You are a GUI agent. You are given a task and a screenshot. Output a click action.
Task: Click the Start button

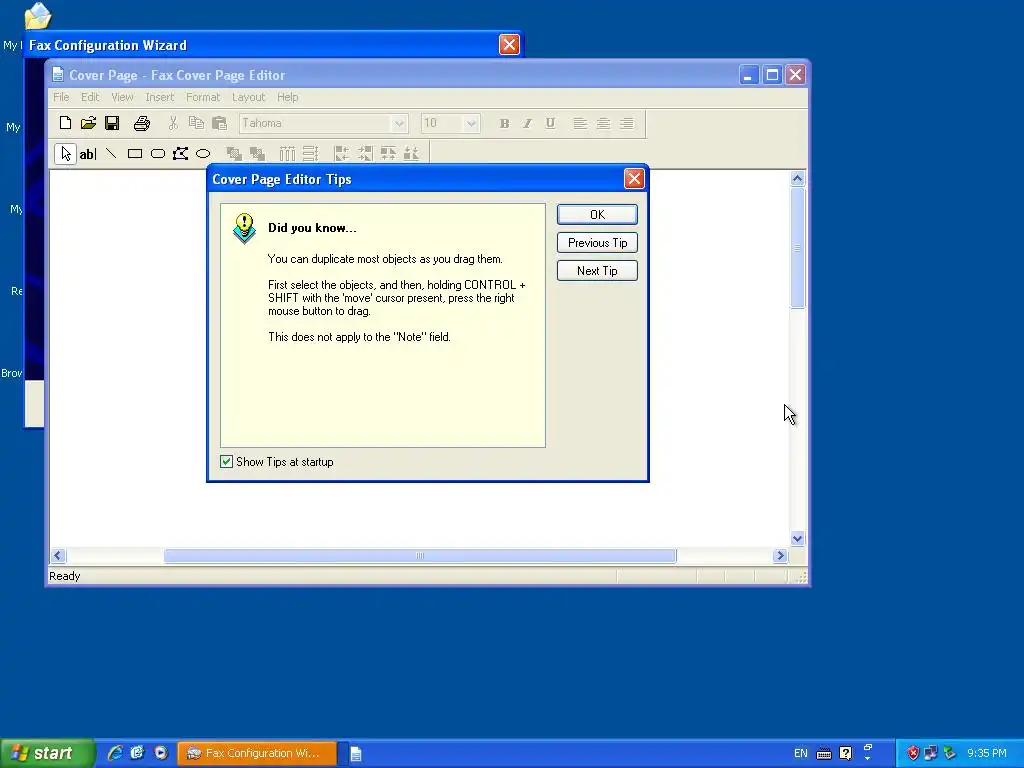coord(47,753)
